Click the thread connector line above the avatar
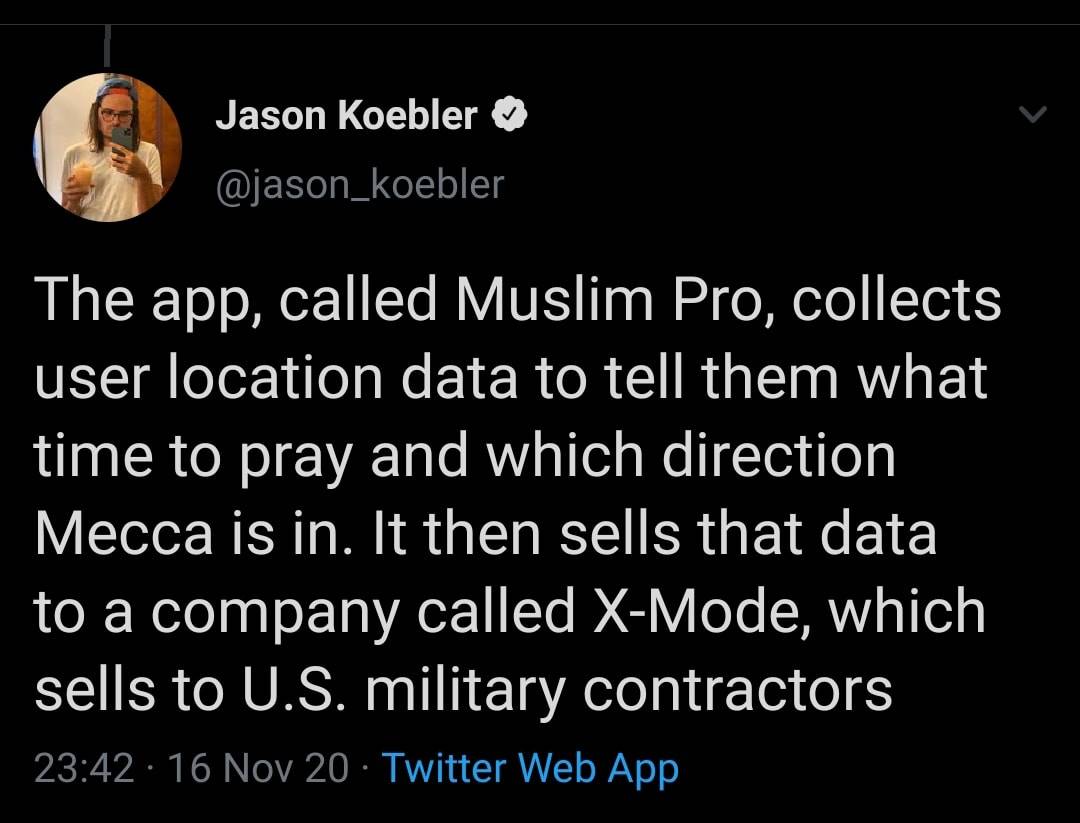Screen dimensions: 1080x823 point(107,47)
